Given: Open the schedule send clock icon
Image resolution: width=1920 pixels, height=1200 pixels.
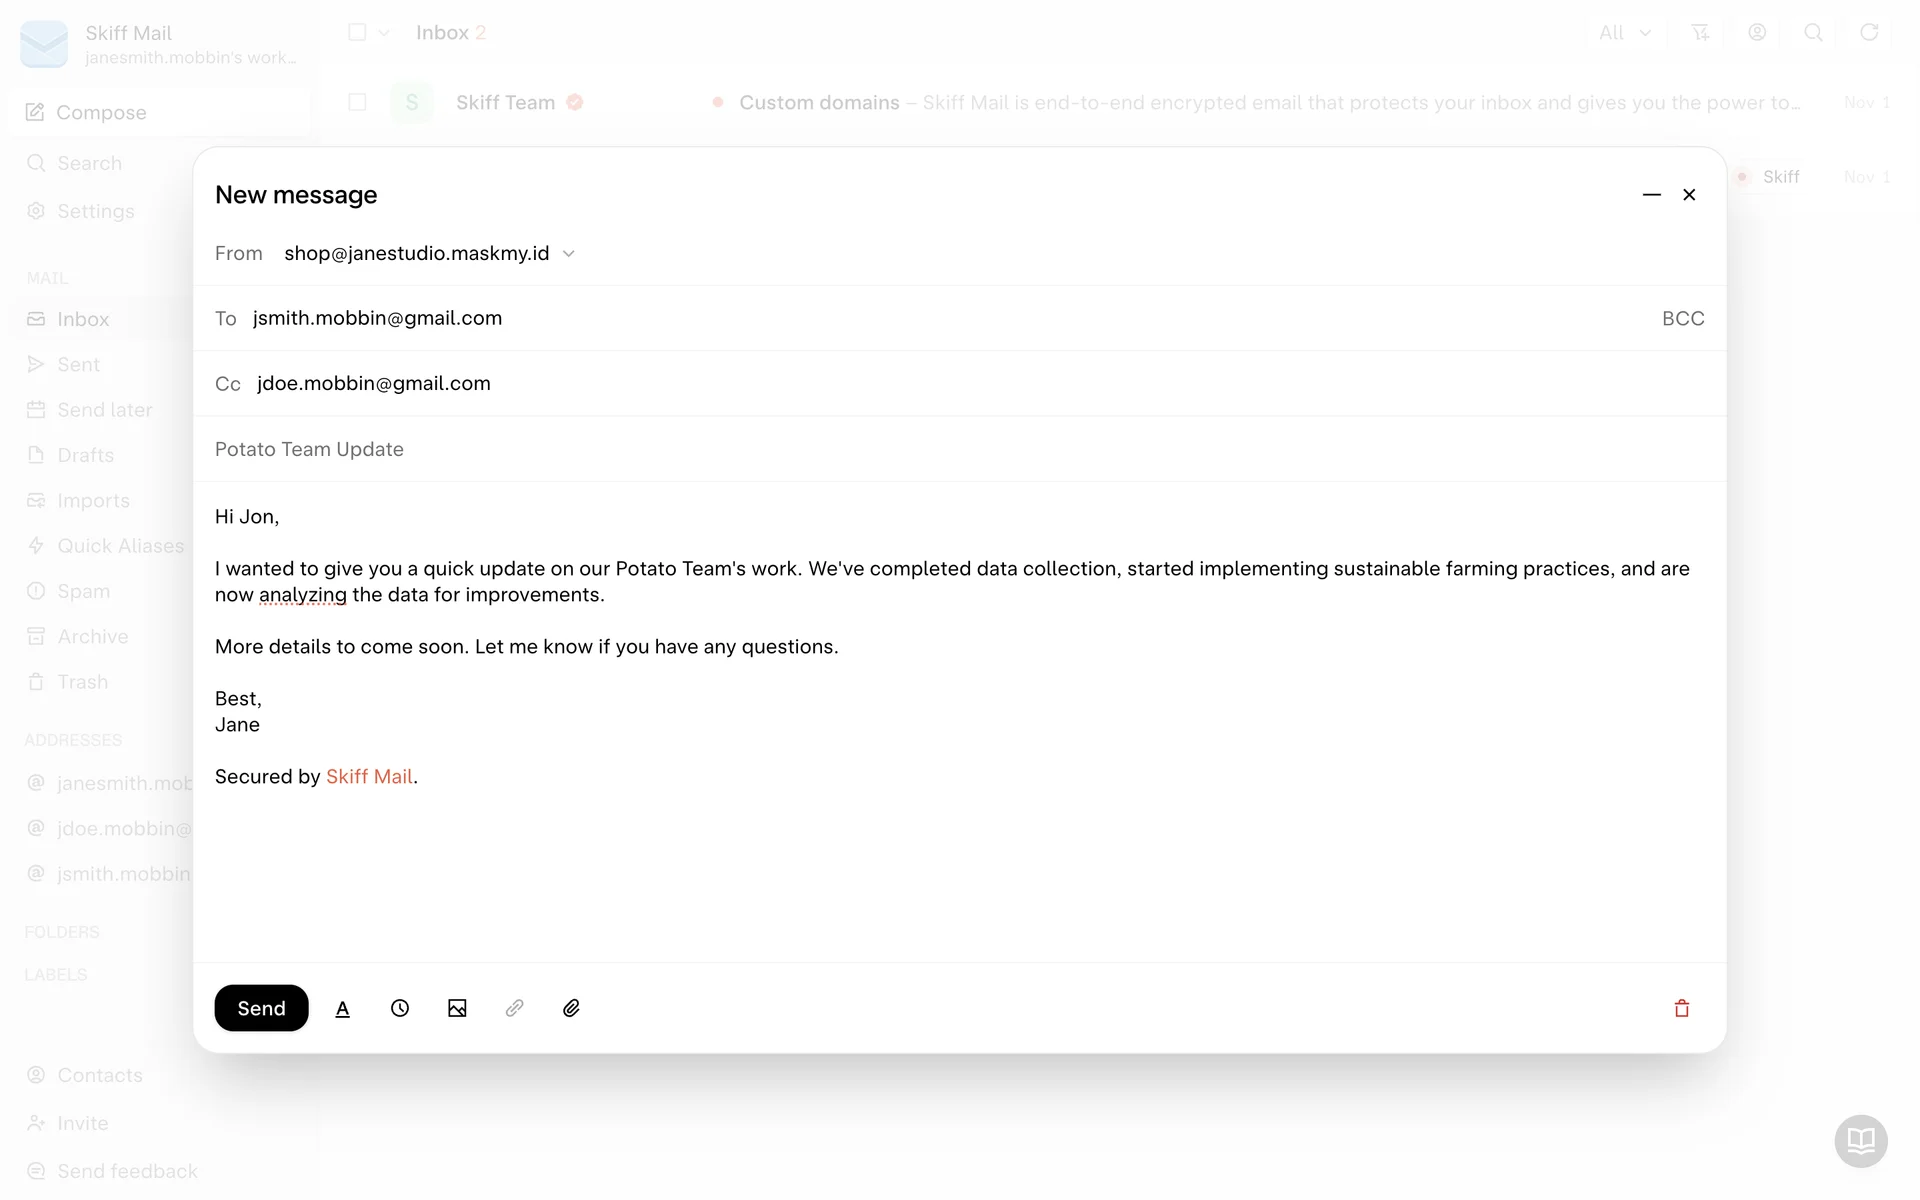Looking at the screenshot, I should [x=400, y=1008].
